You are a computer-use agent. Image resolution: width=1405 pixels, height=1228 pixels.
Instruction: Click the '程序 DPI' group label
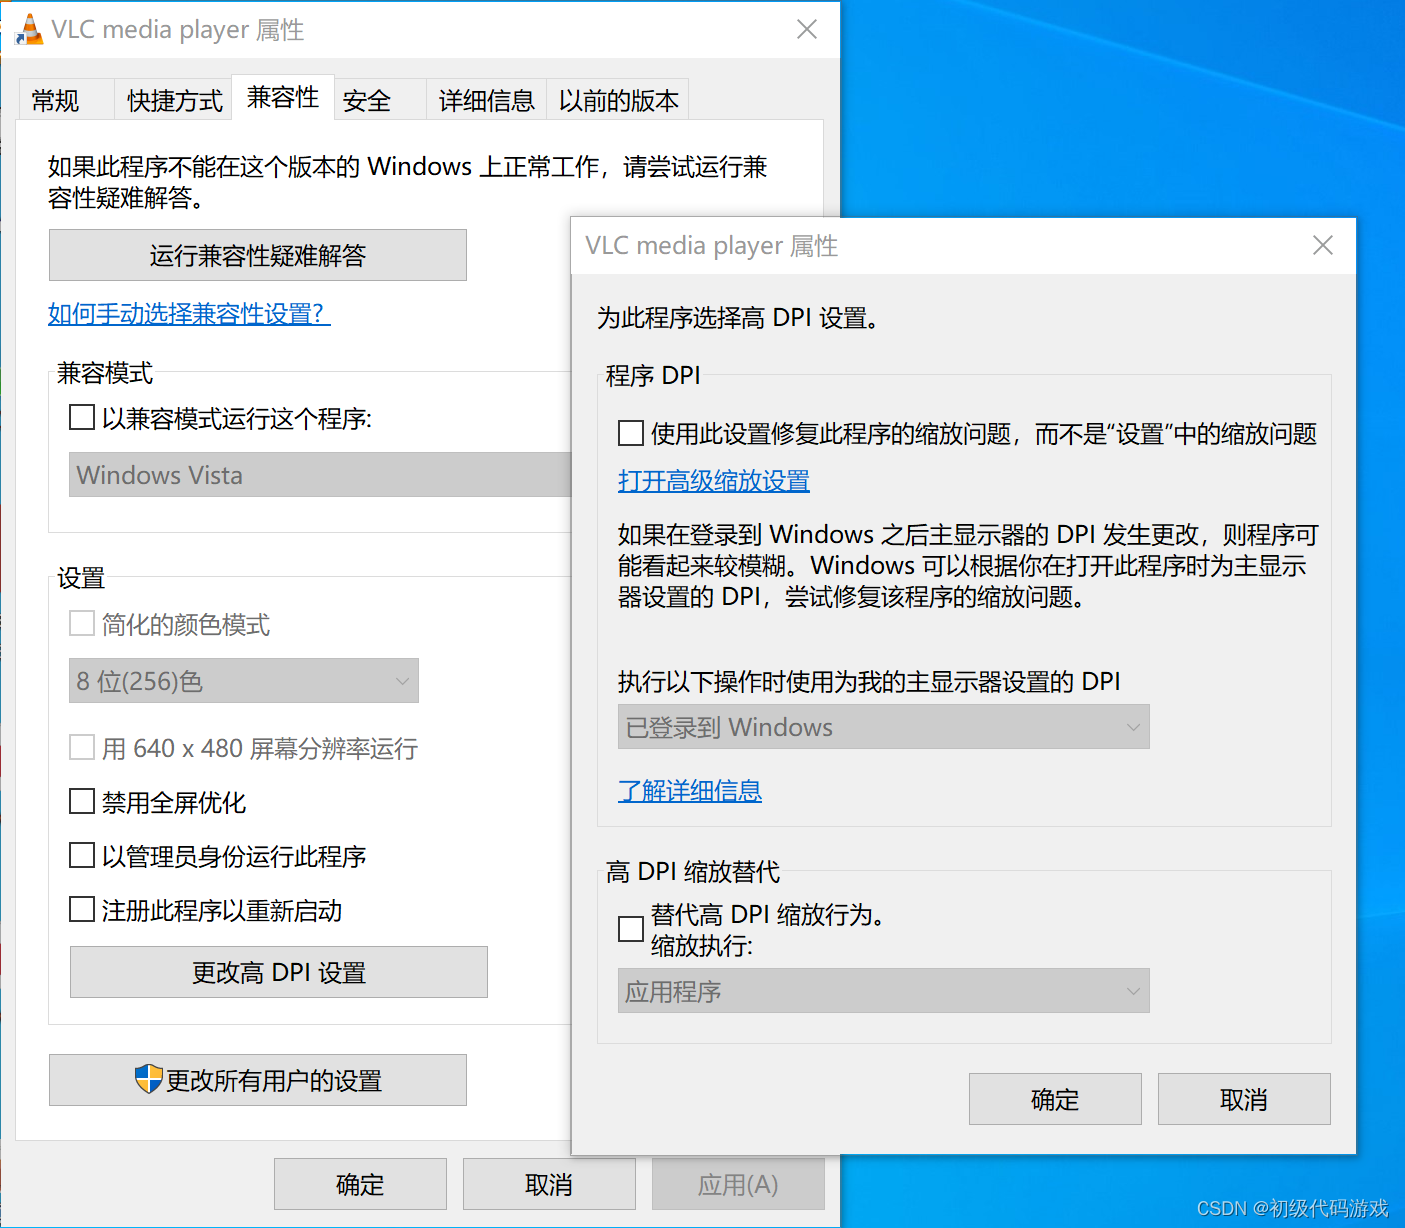point(653,375)
